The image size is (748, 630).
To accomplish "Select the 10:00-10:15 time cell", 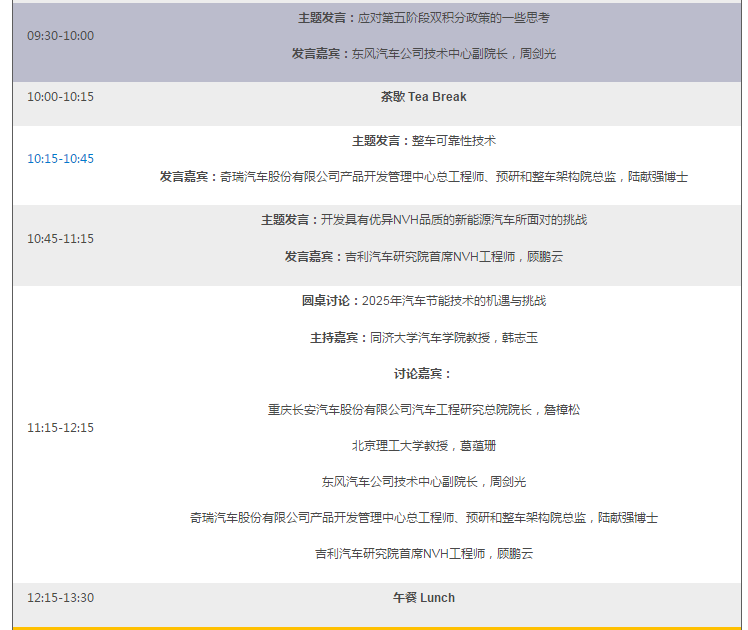I will pyautogui.click(x=60, y=97).
